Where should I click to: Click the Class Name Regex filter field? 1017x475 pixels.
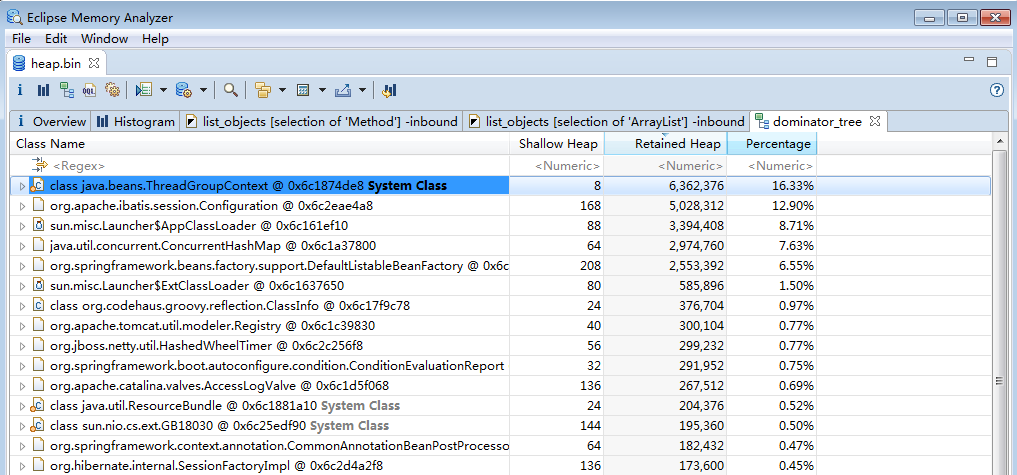pyautogui.click(x=260, y=165)
